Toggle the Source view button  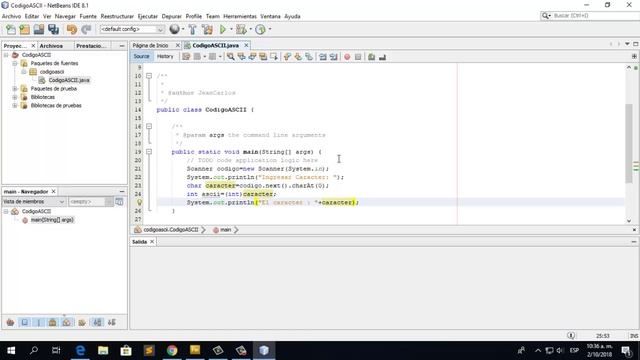[x=141, y=56]
